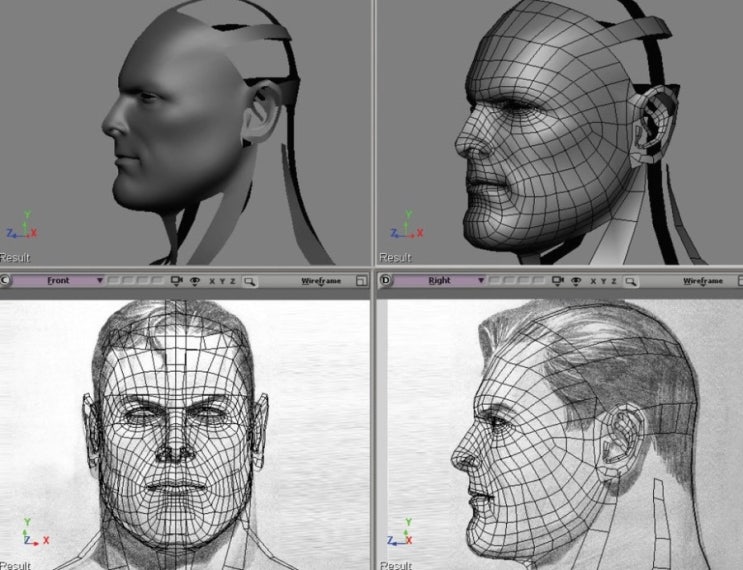
Task: Click the first memo camera slot in Front viewport
Action: (x=113, y=281)
